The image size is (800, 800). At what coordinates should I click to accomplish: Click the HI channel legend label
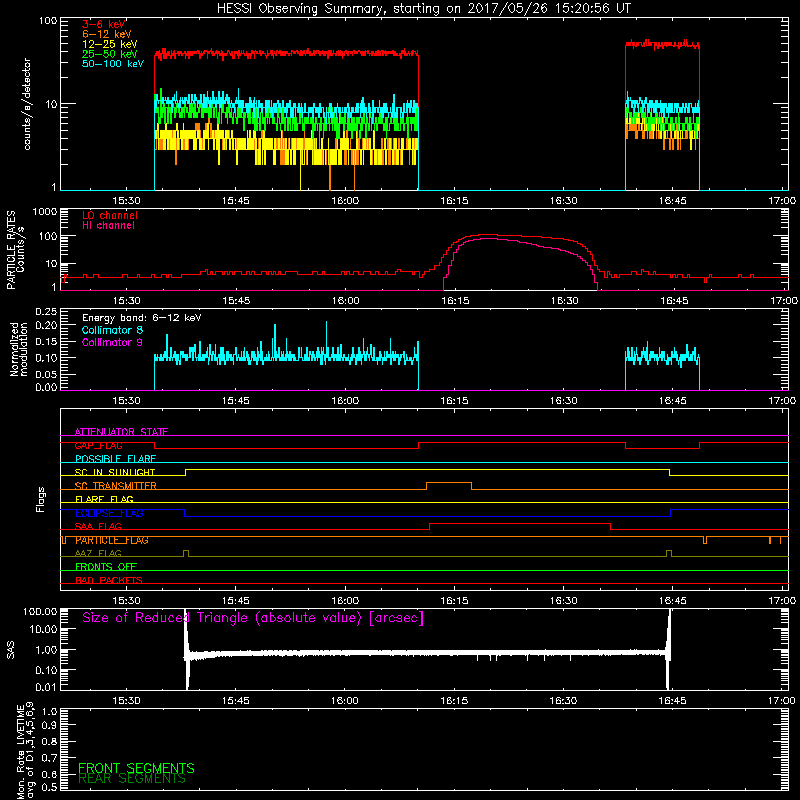[108, 226]
